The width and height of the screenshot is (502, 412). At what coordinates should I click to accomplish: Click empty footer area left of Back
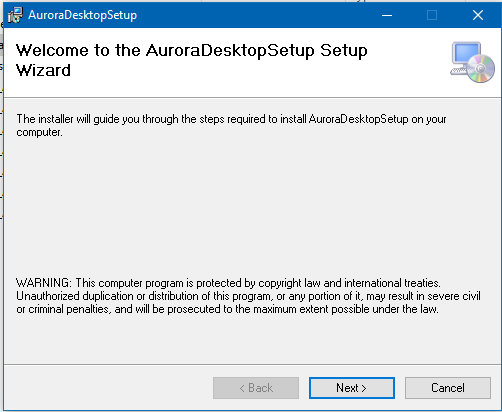click(108, 388)
